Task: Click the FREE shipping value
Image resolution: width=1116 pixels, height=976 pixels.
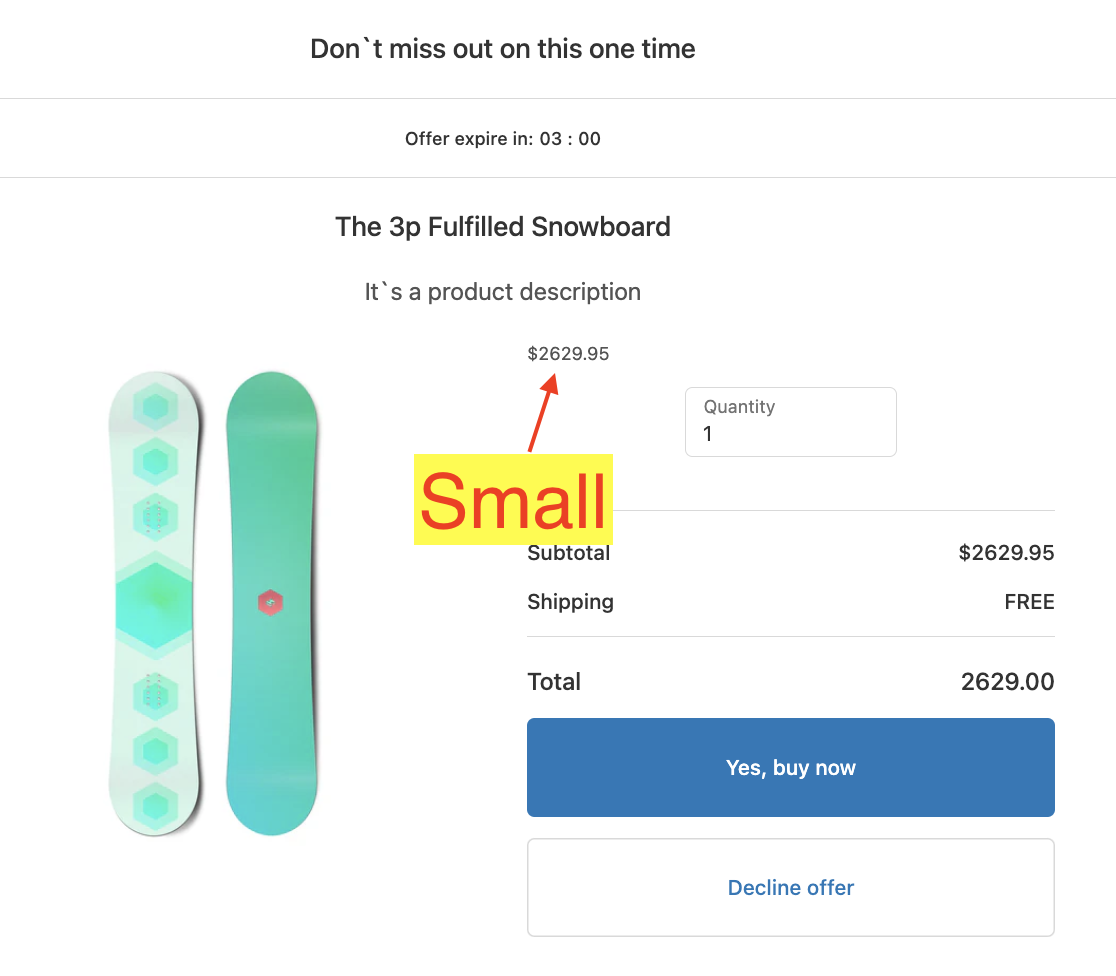Action: click(x=1029, y=602)
